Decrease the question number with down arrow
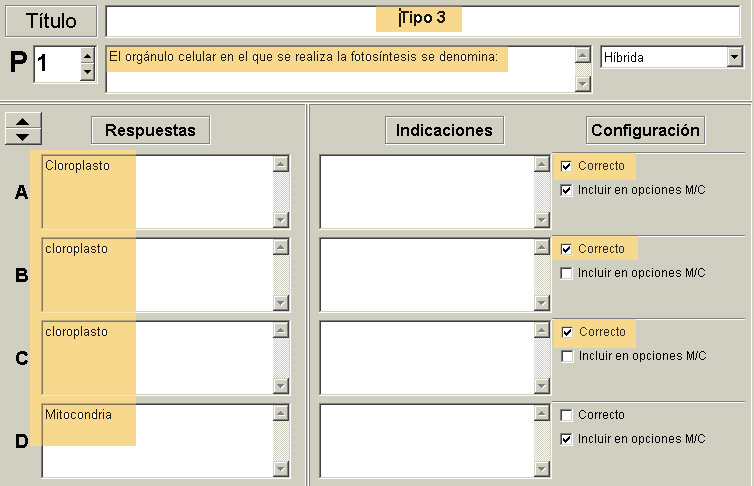The height and width of the screenshot is (486, 754). [87, 71]
